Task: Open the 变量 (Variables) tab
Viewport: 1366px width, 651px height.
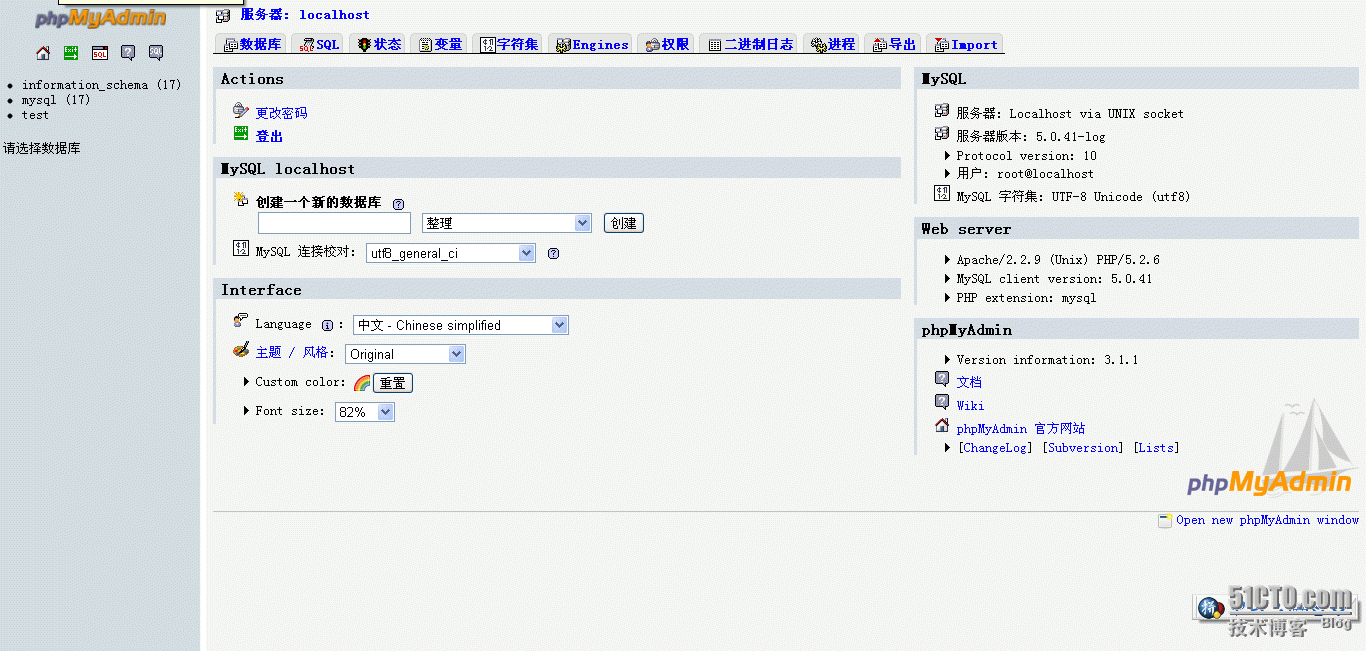Action: (440, 44)
